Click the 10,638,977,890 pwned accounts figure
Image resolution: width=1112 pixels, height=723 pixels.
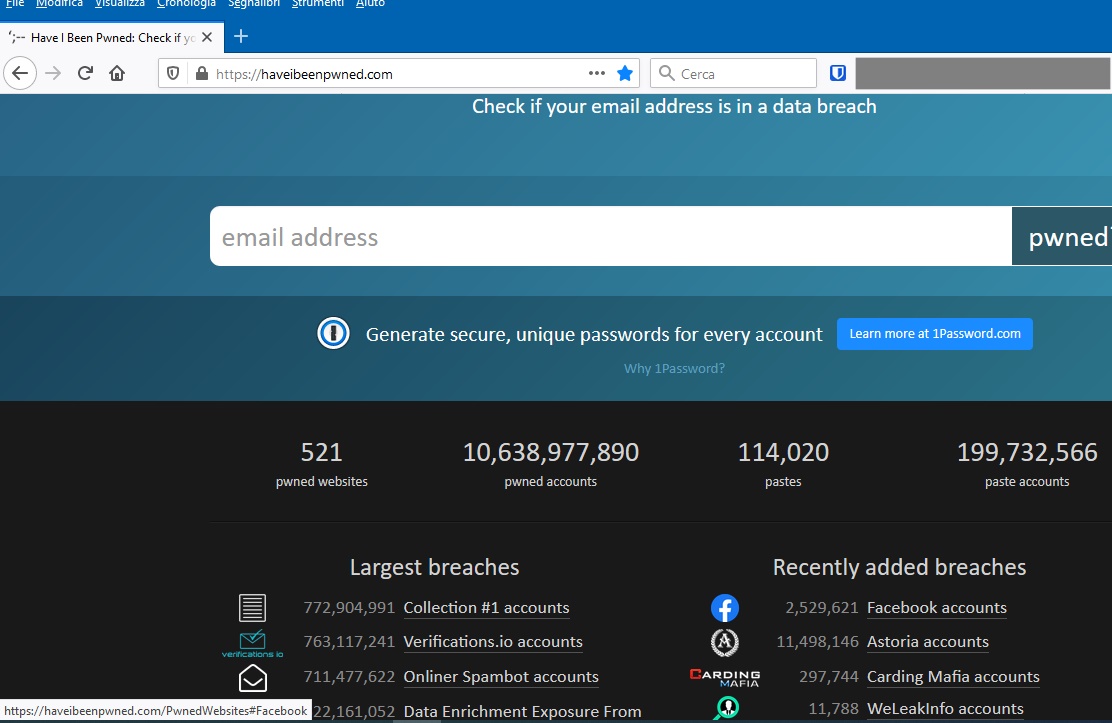[x=551, y=452]
